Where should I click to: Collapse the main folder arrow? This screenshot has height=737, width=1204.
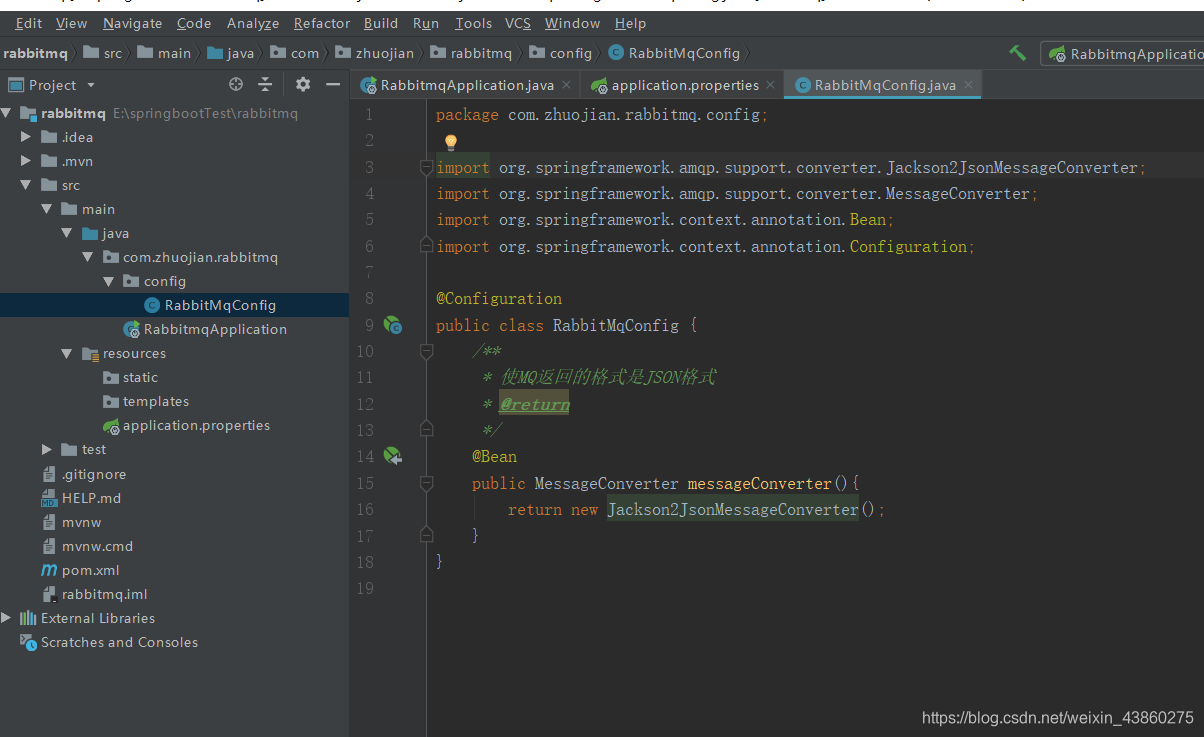47,209
